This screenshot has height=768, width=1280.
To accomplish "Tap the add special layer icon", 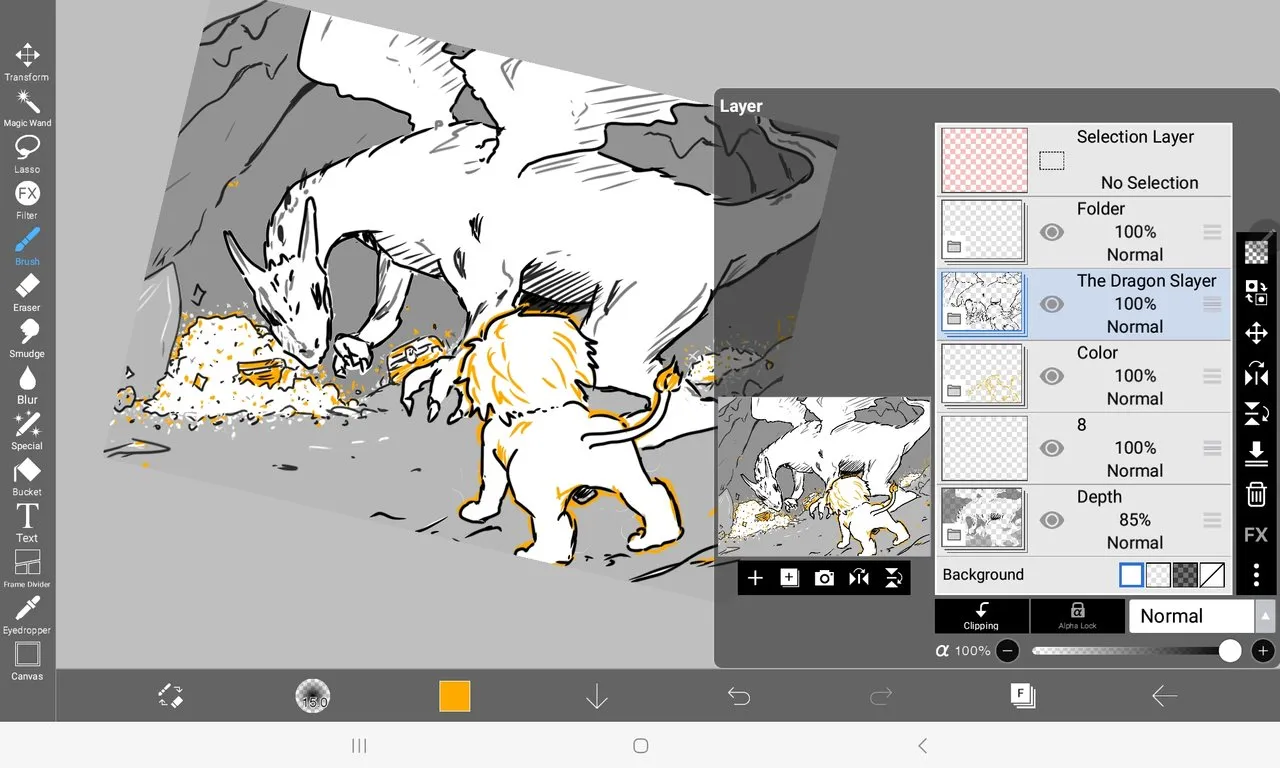I will (x=789, y=578).
